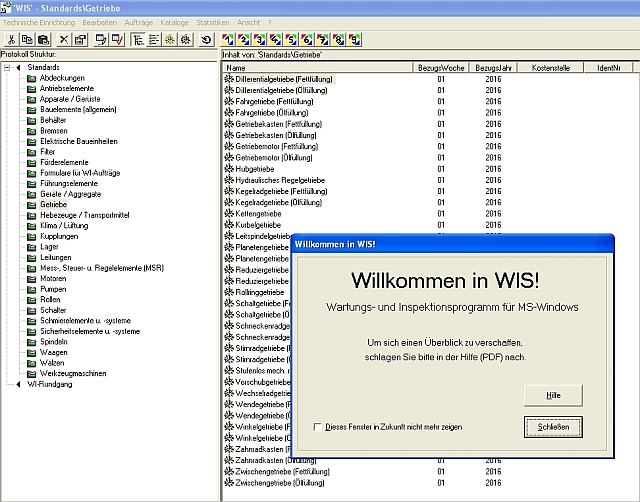
Task: Click the Hilfe button in welcome dialog
Action: 553,395
